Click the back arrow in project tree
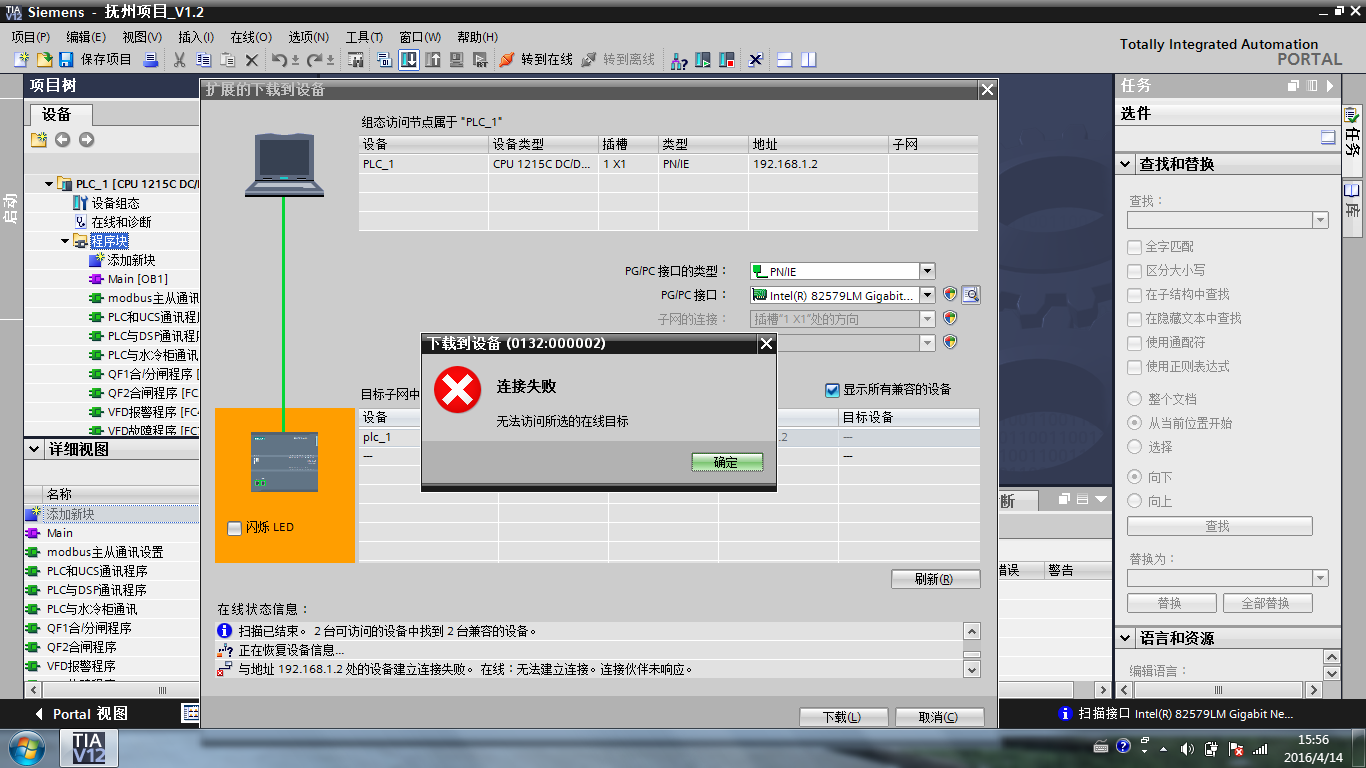Viewport: 1366px width, 768px height. coord(63,140)
